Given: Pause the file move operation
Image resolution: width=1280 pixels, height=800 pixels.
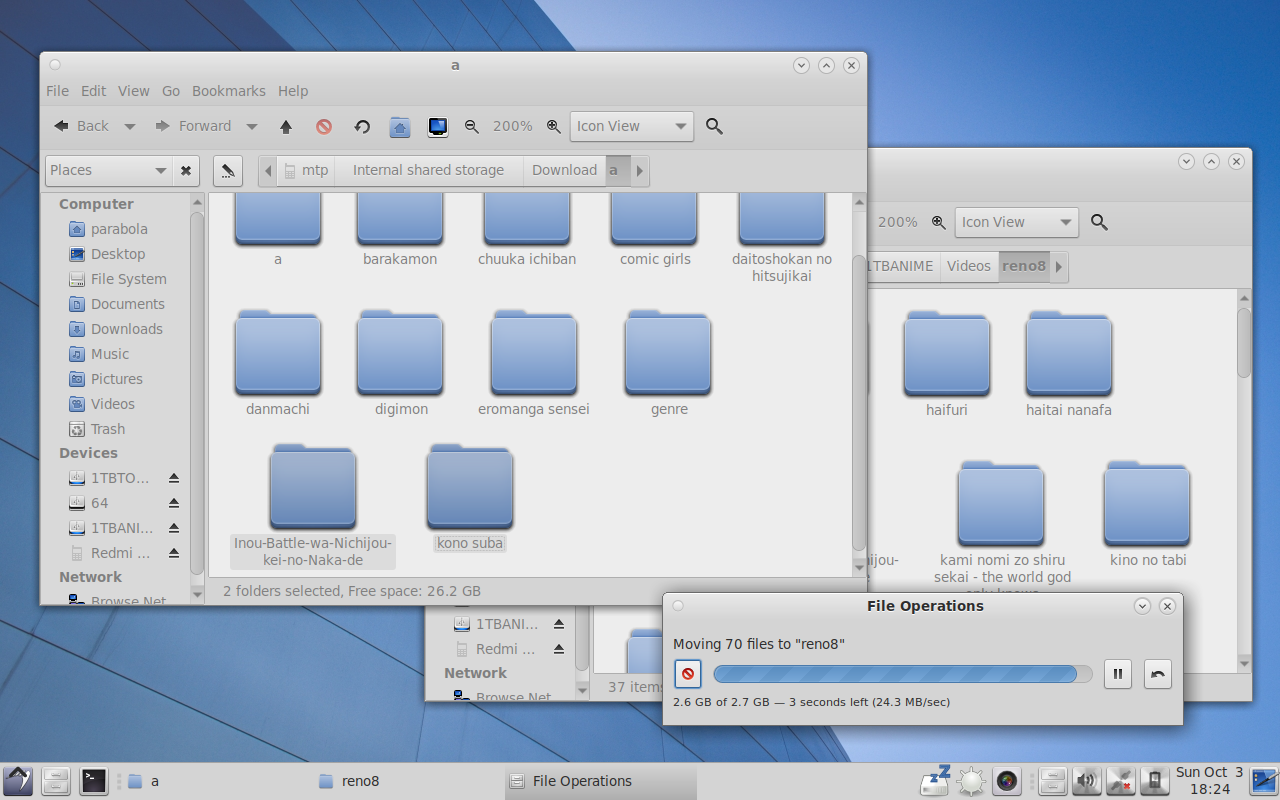Looking at the screenshot, I should tap(1118, 674).
